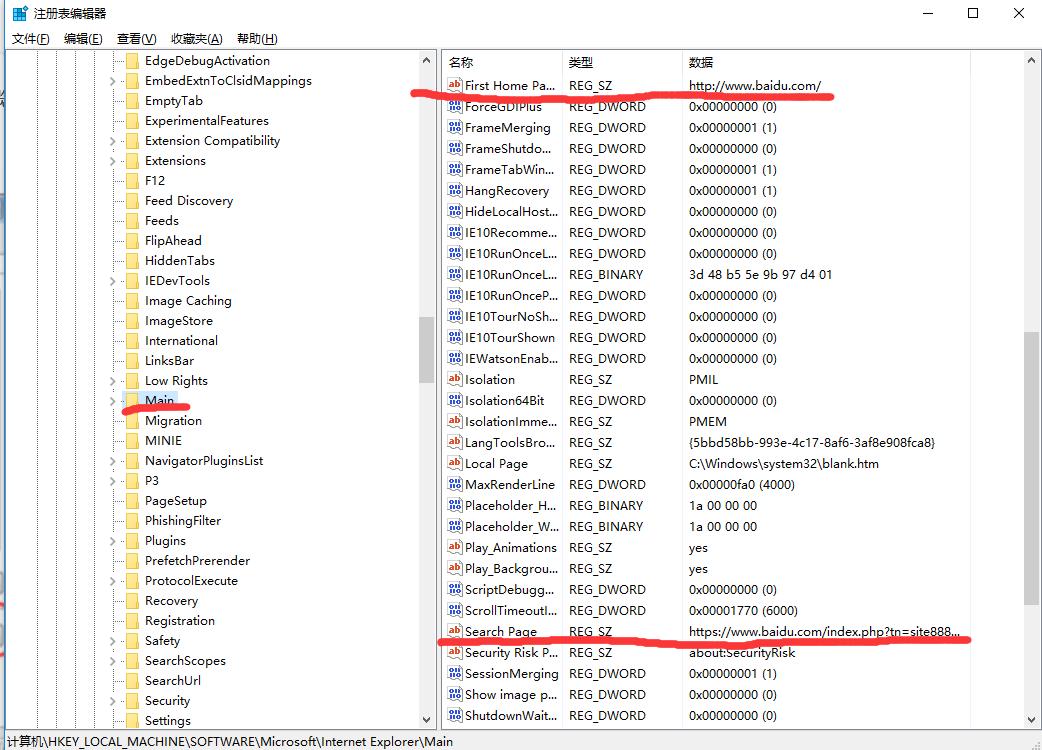Click the value list vertical scrollbar thumb
This screenshot has height=750, width=1042.
tap(1032, 467)
